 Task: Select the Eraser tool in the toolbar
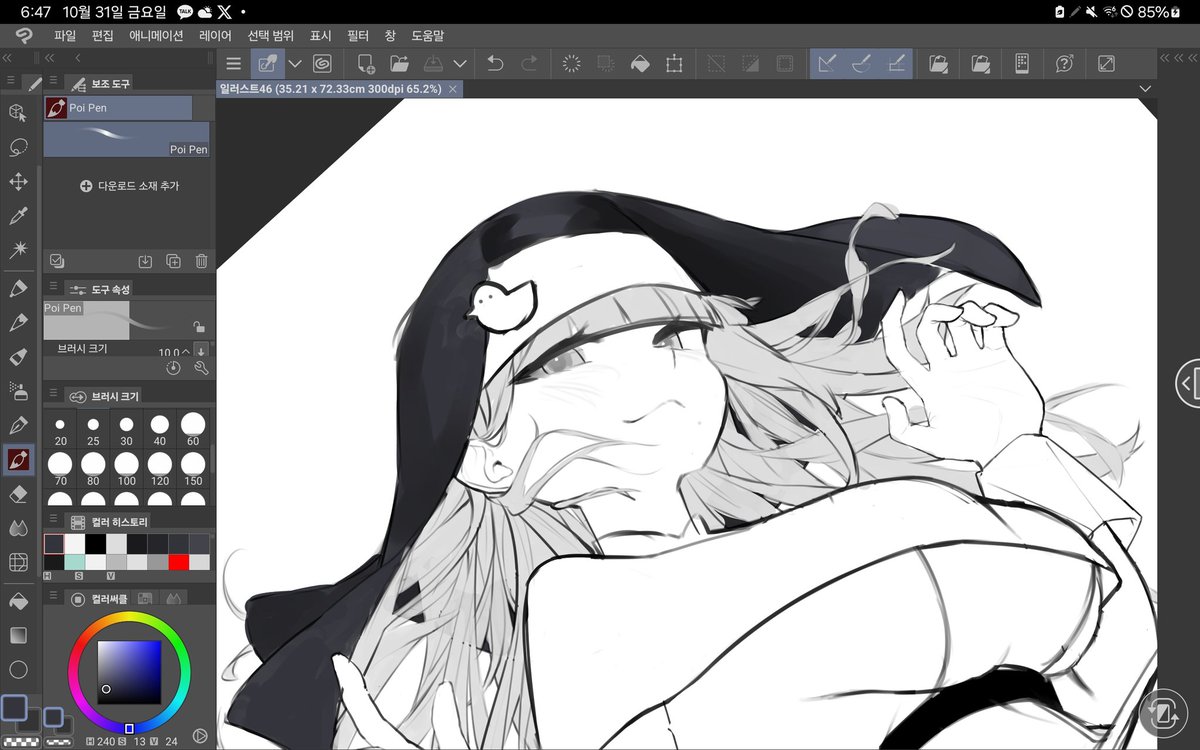[x=17, y=494]
